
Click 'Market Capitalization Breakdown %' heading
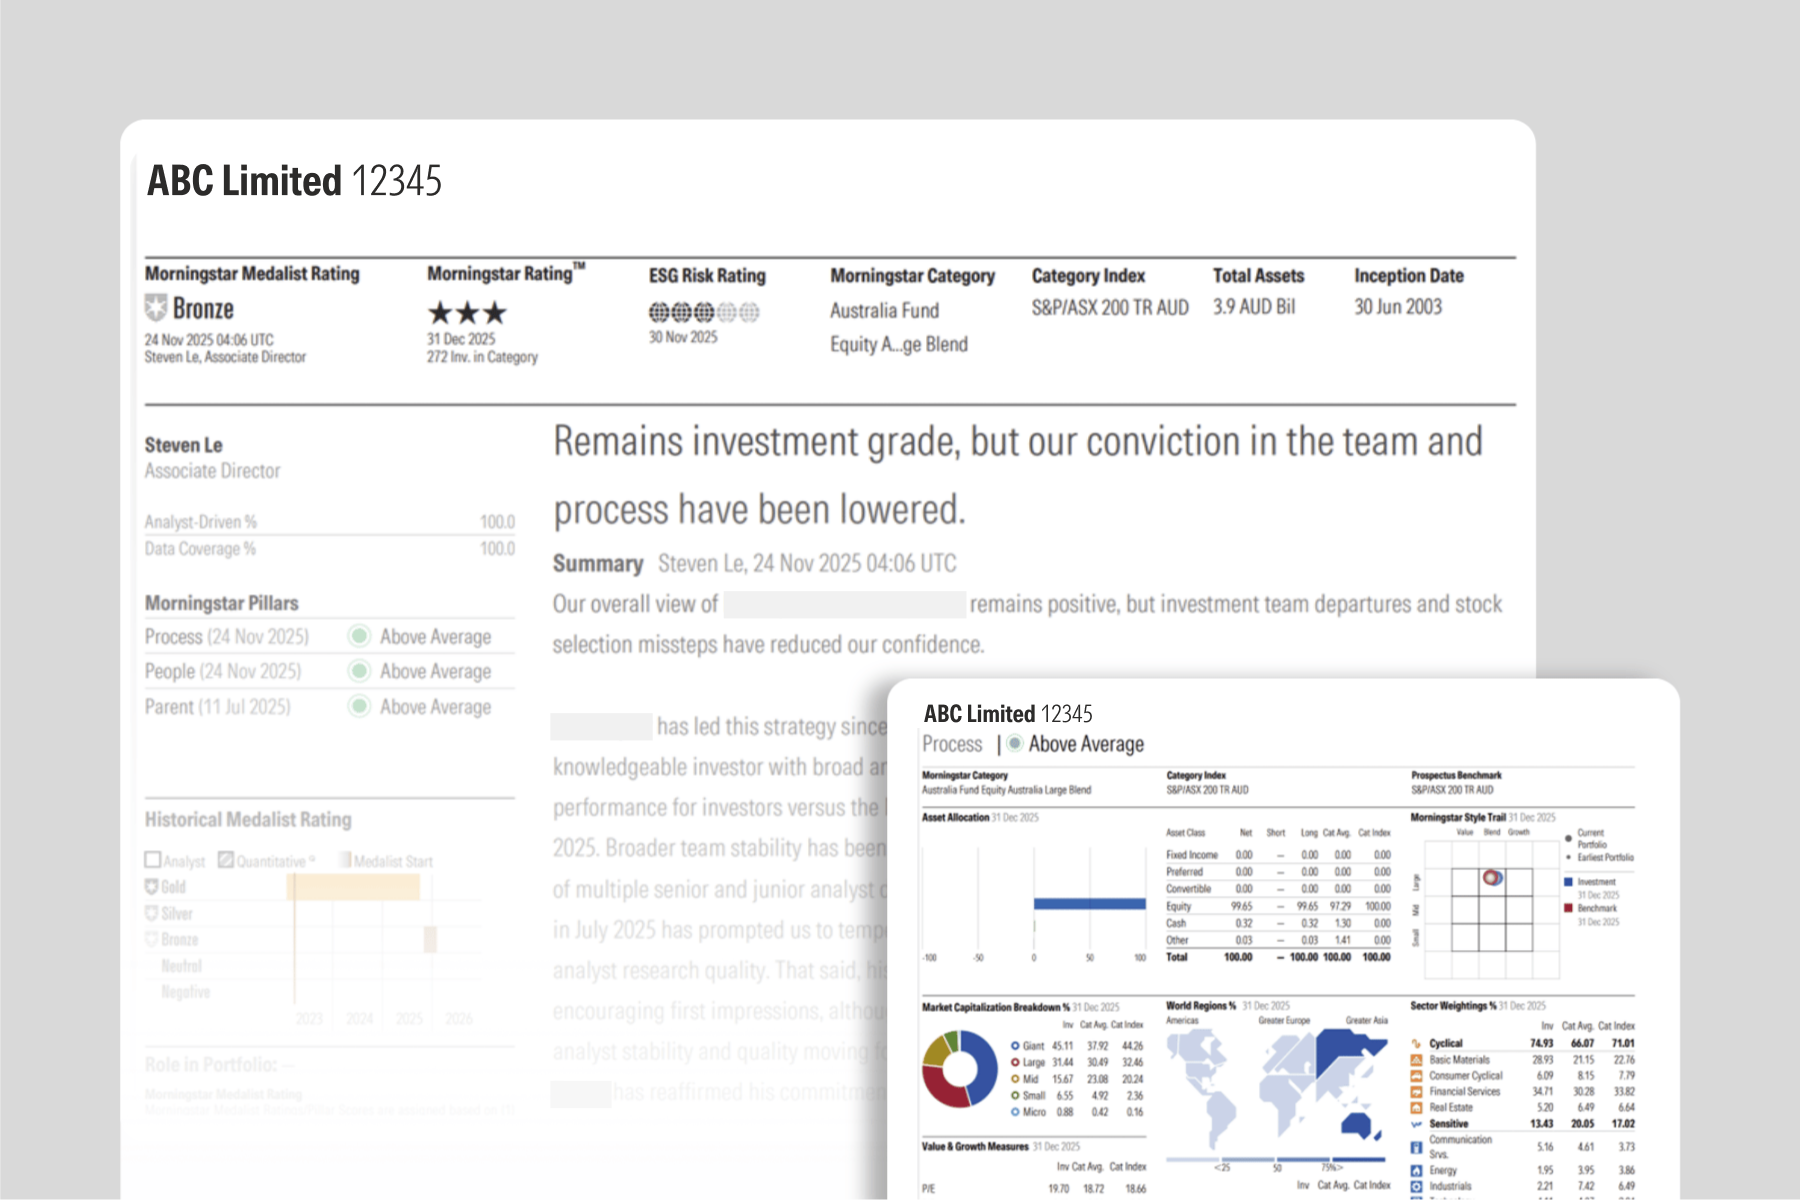point(996,1007)
